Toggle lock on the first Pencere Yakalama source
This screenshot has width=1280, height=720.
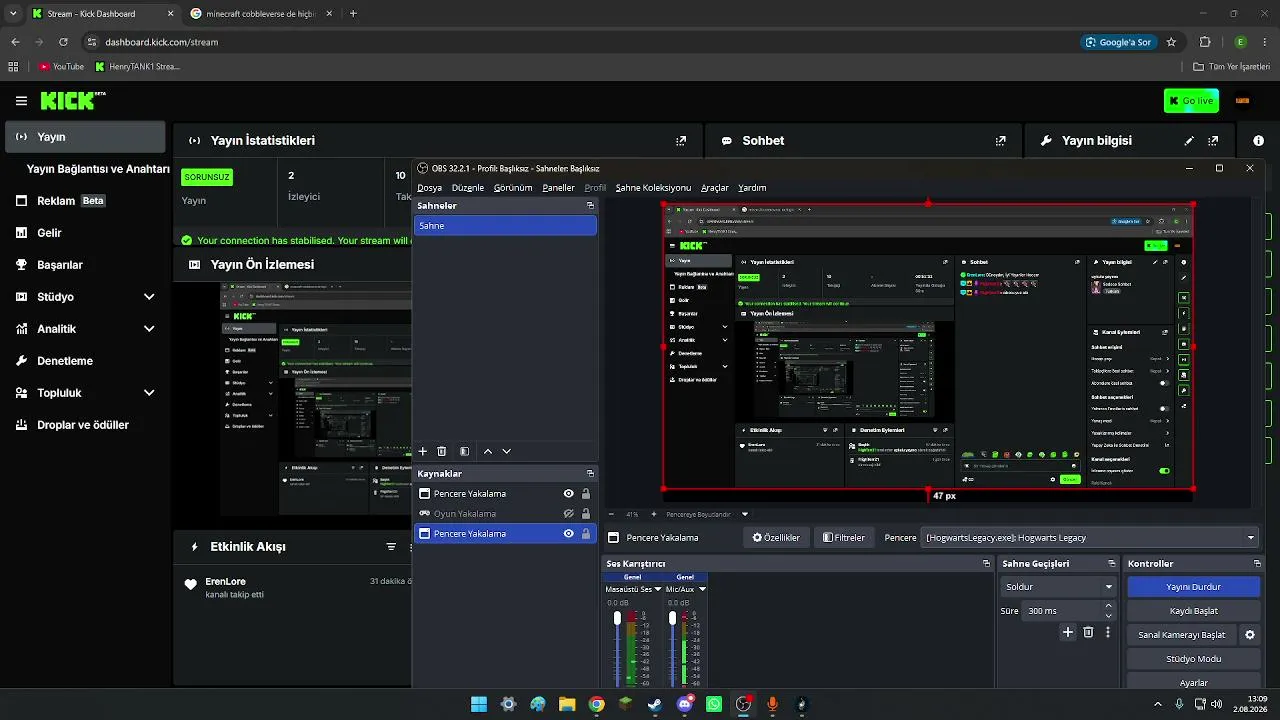pyautogui.click(x=586, y=494)
